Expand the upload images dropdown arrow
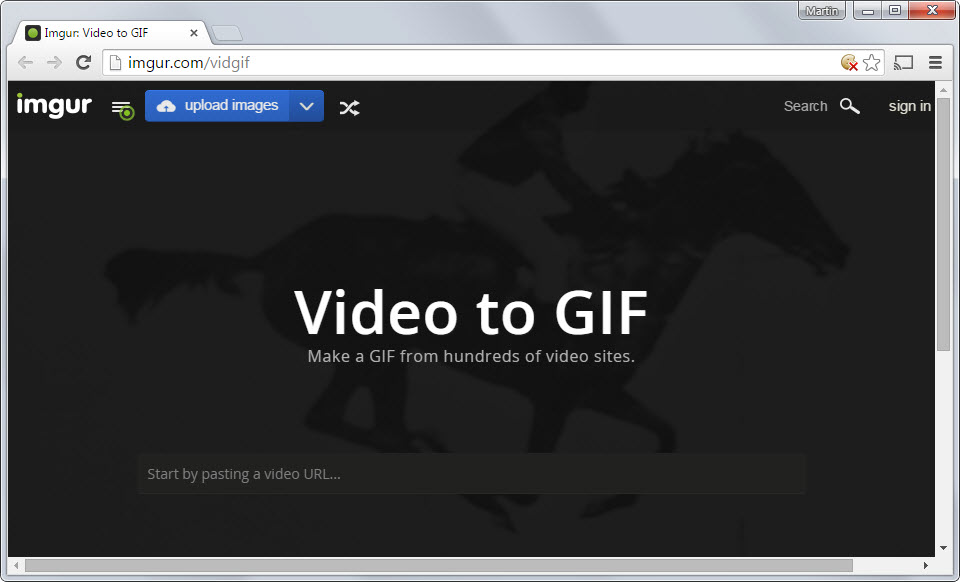 point(307,106)
